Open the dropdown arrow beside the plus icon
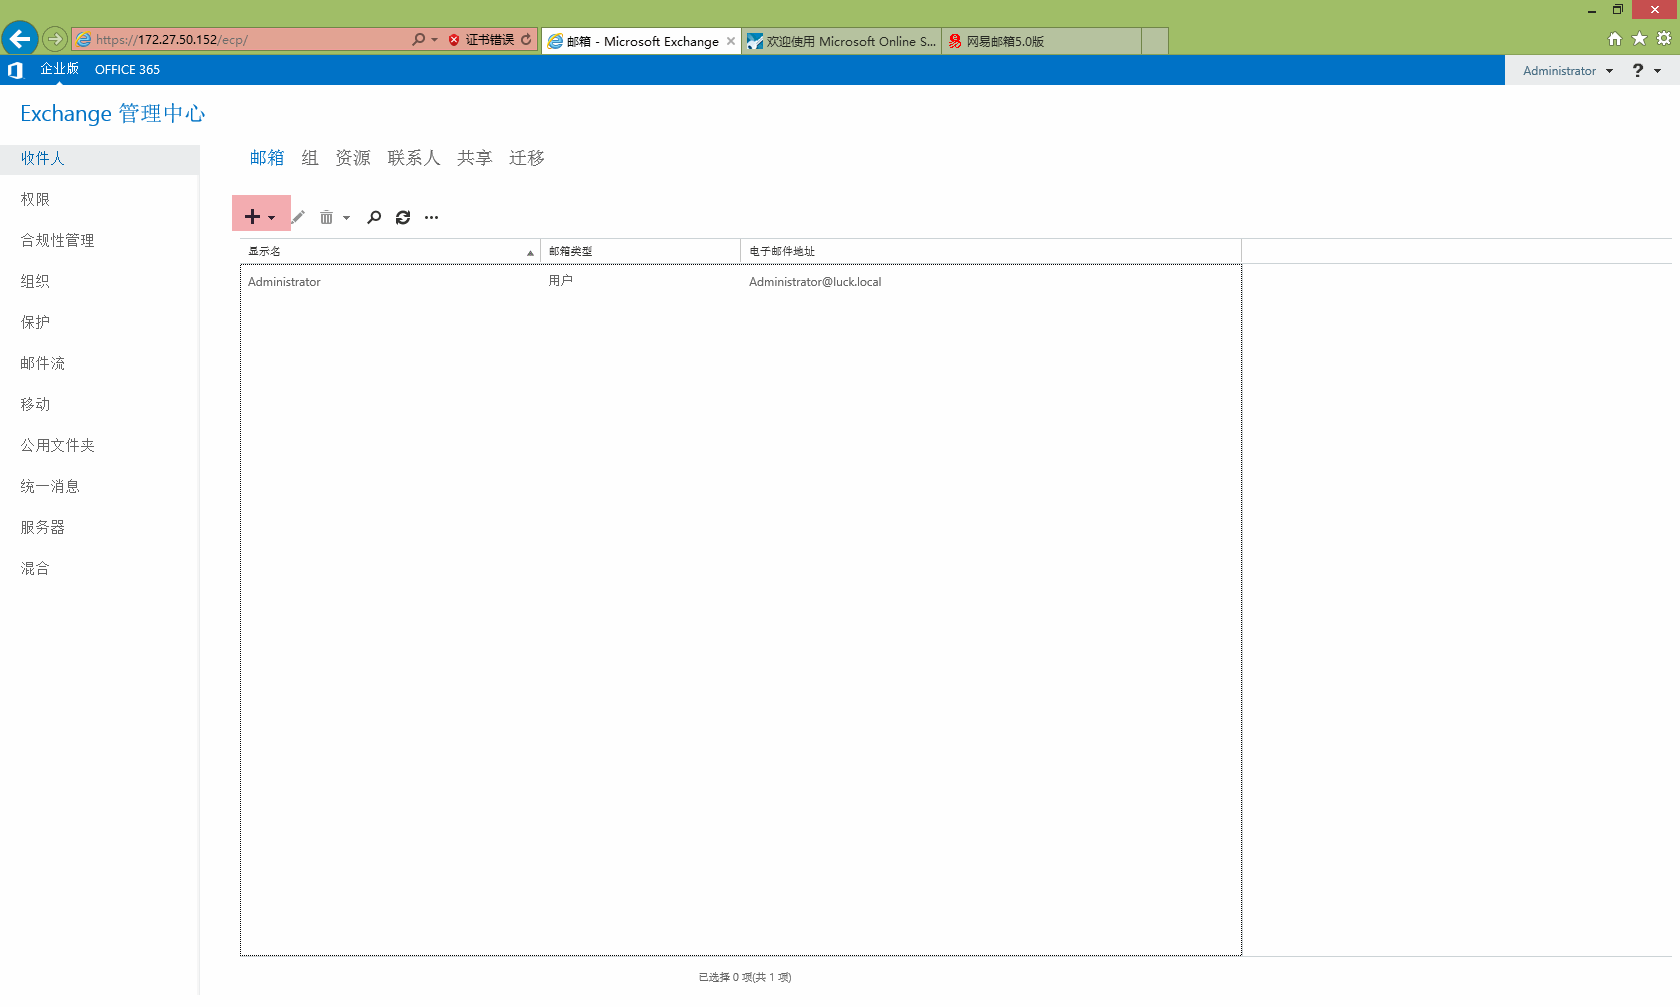The image size is (1680, 1007). click(271, 218)
